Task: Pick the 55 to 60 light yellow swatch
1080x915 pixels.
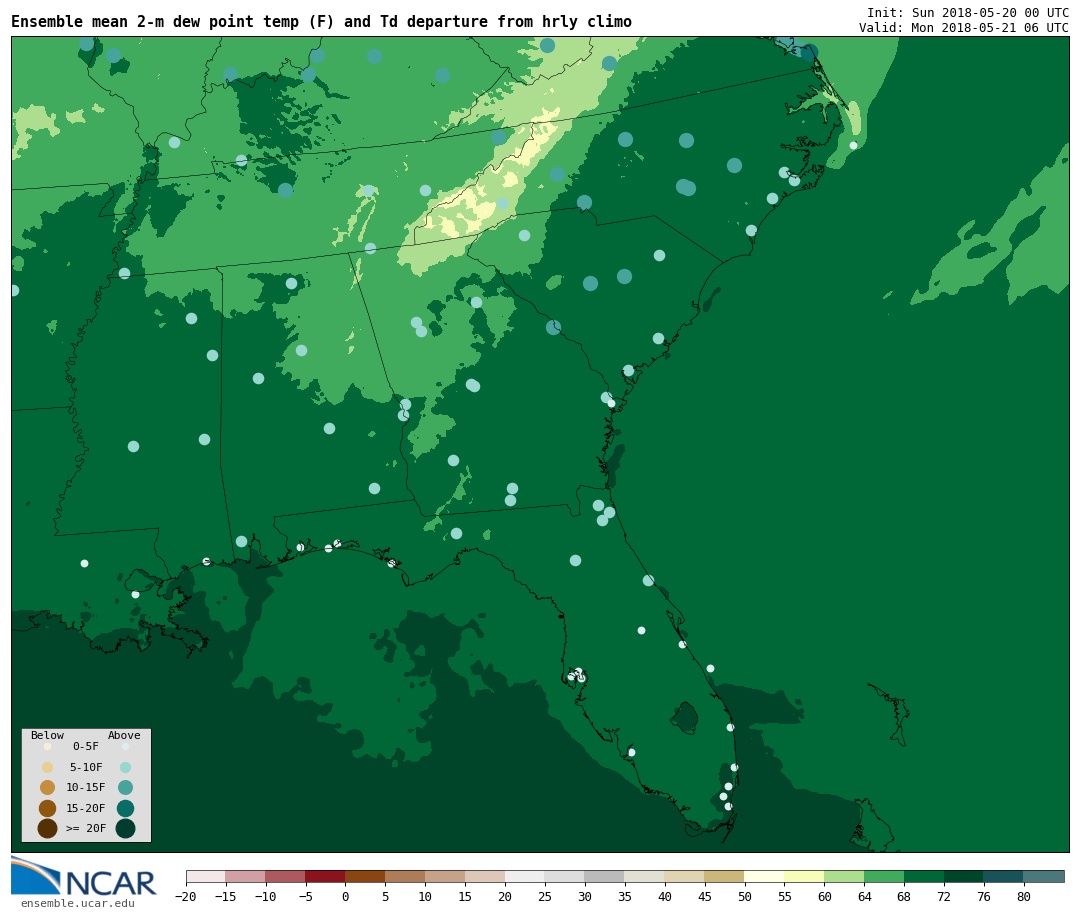Action: [804, 876]
